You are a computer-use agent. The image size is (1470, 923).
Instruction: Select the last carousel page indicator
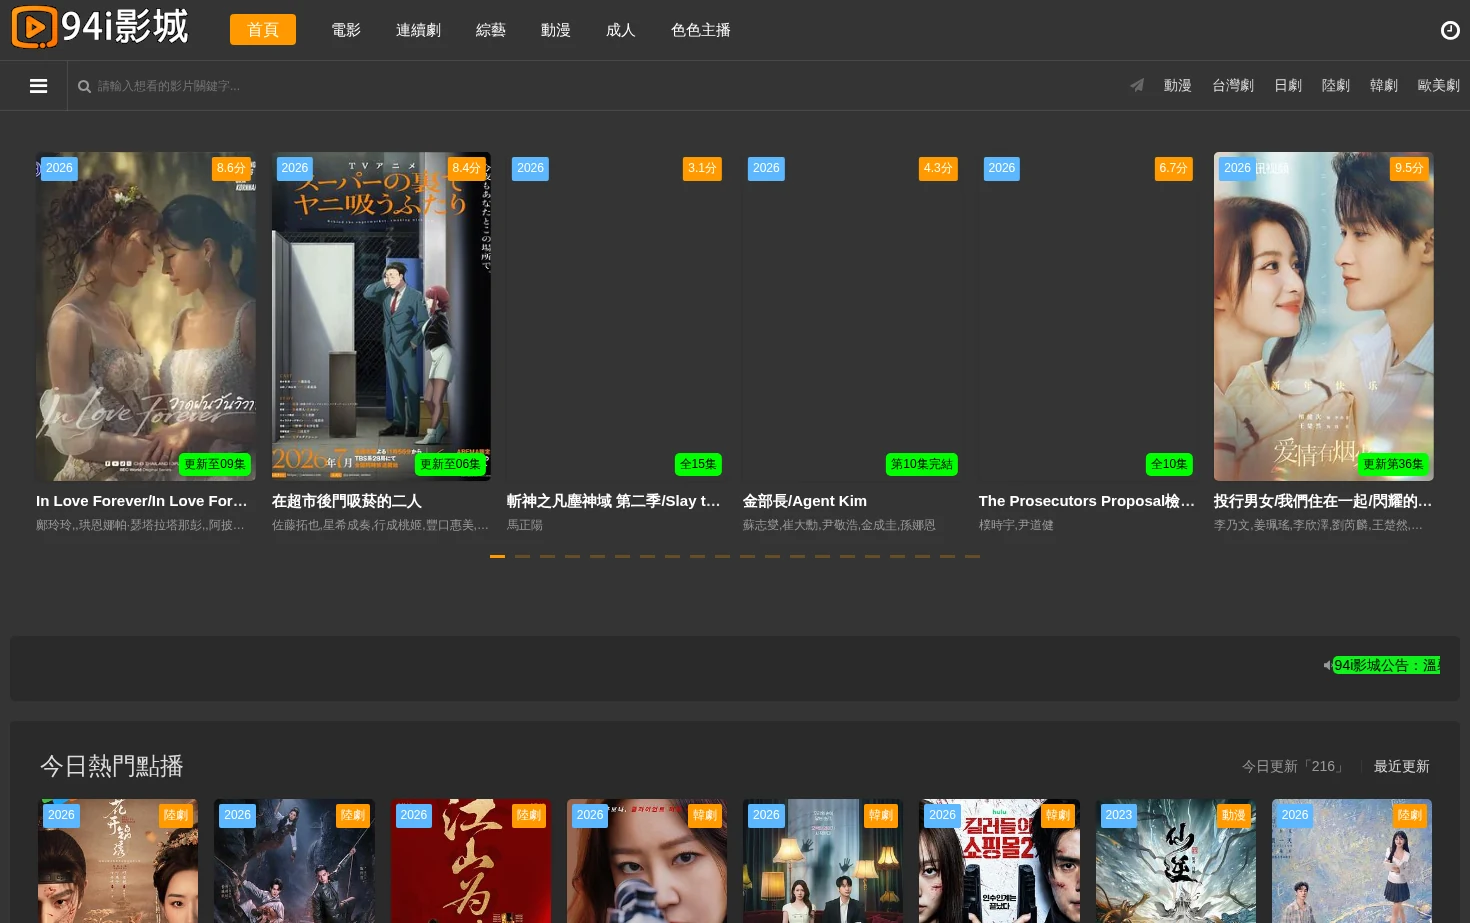[x=972, y=556]
